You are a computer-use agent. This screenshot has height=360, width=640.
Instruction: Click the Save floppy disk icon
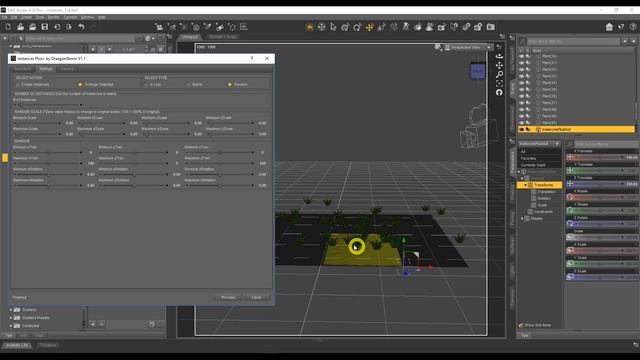click(44, 27)
